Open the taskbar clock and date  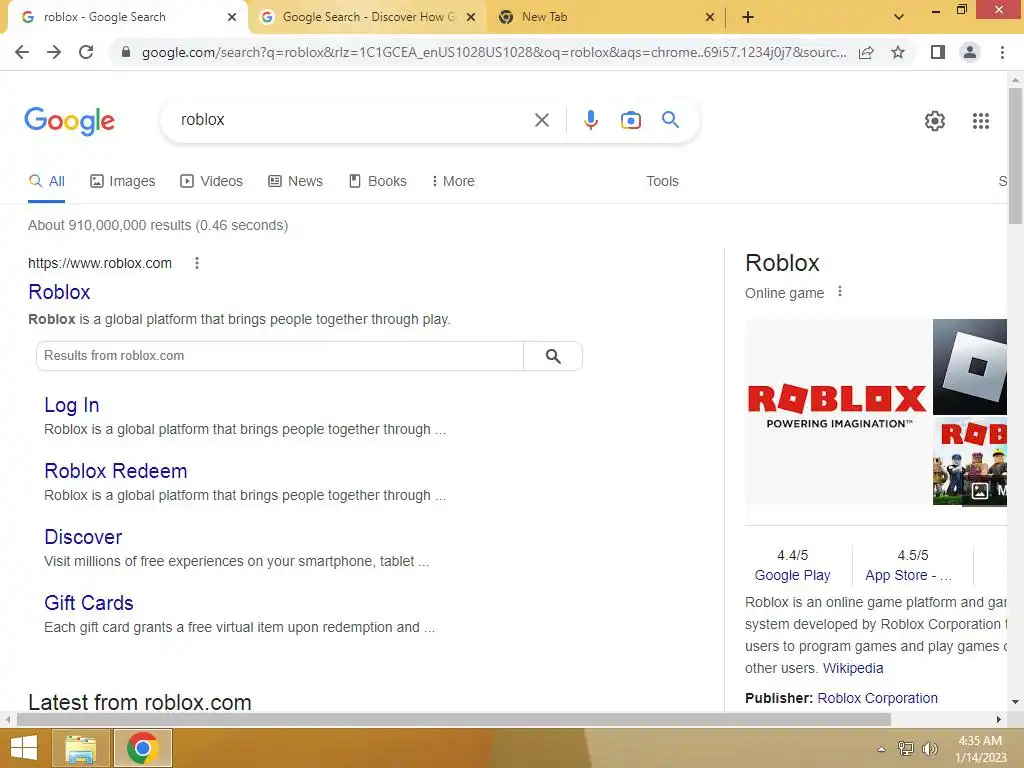(980, 749)
